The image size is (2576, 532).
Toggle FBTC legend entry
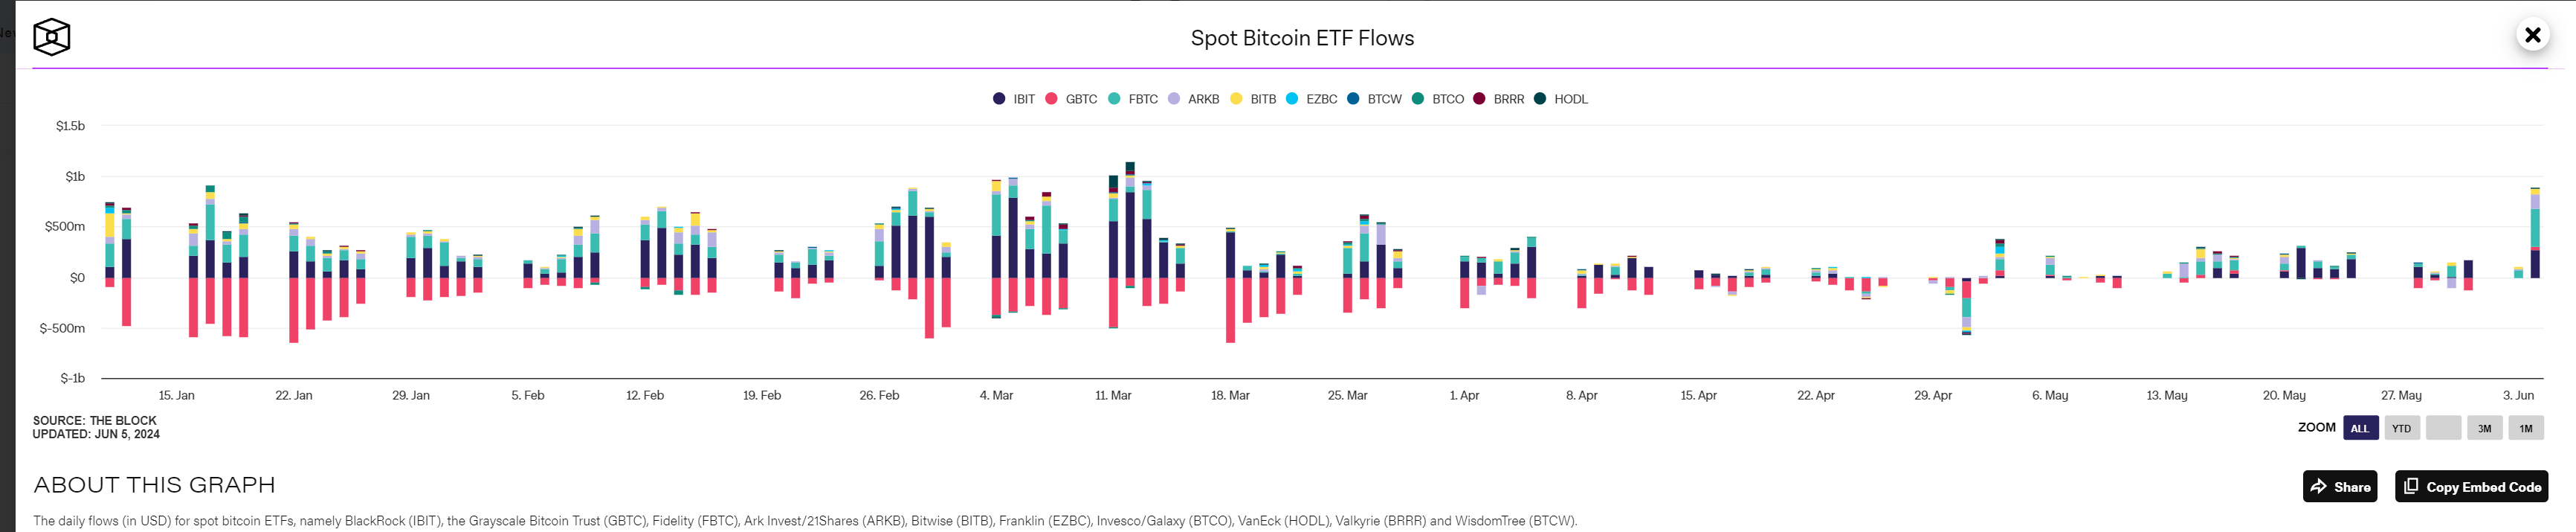1133,99
